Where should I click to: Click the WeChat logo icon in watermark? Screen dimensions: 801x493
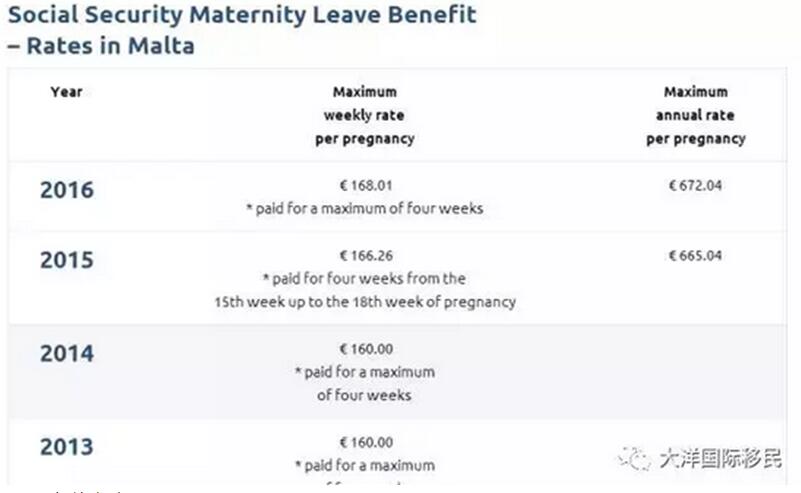(x=634, y=457)
